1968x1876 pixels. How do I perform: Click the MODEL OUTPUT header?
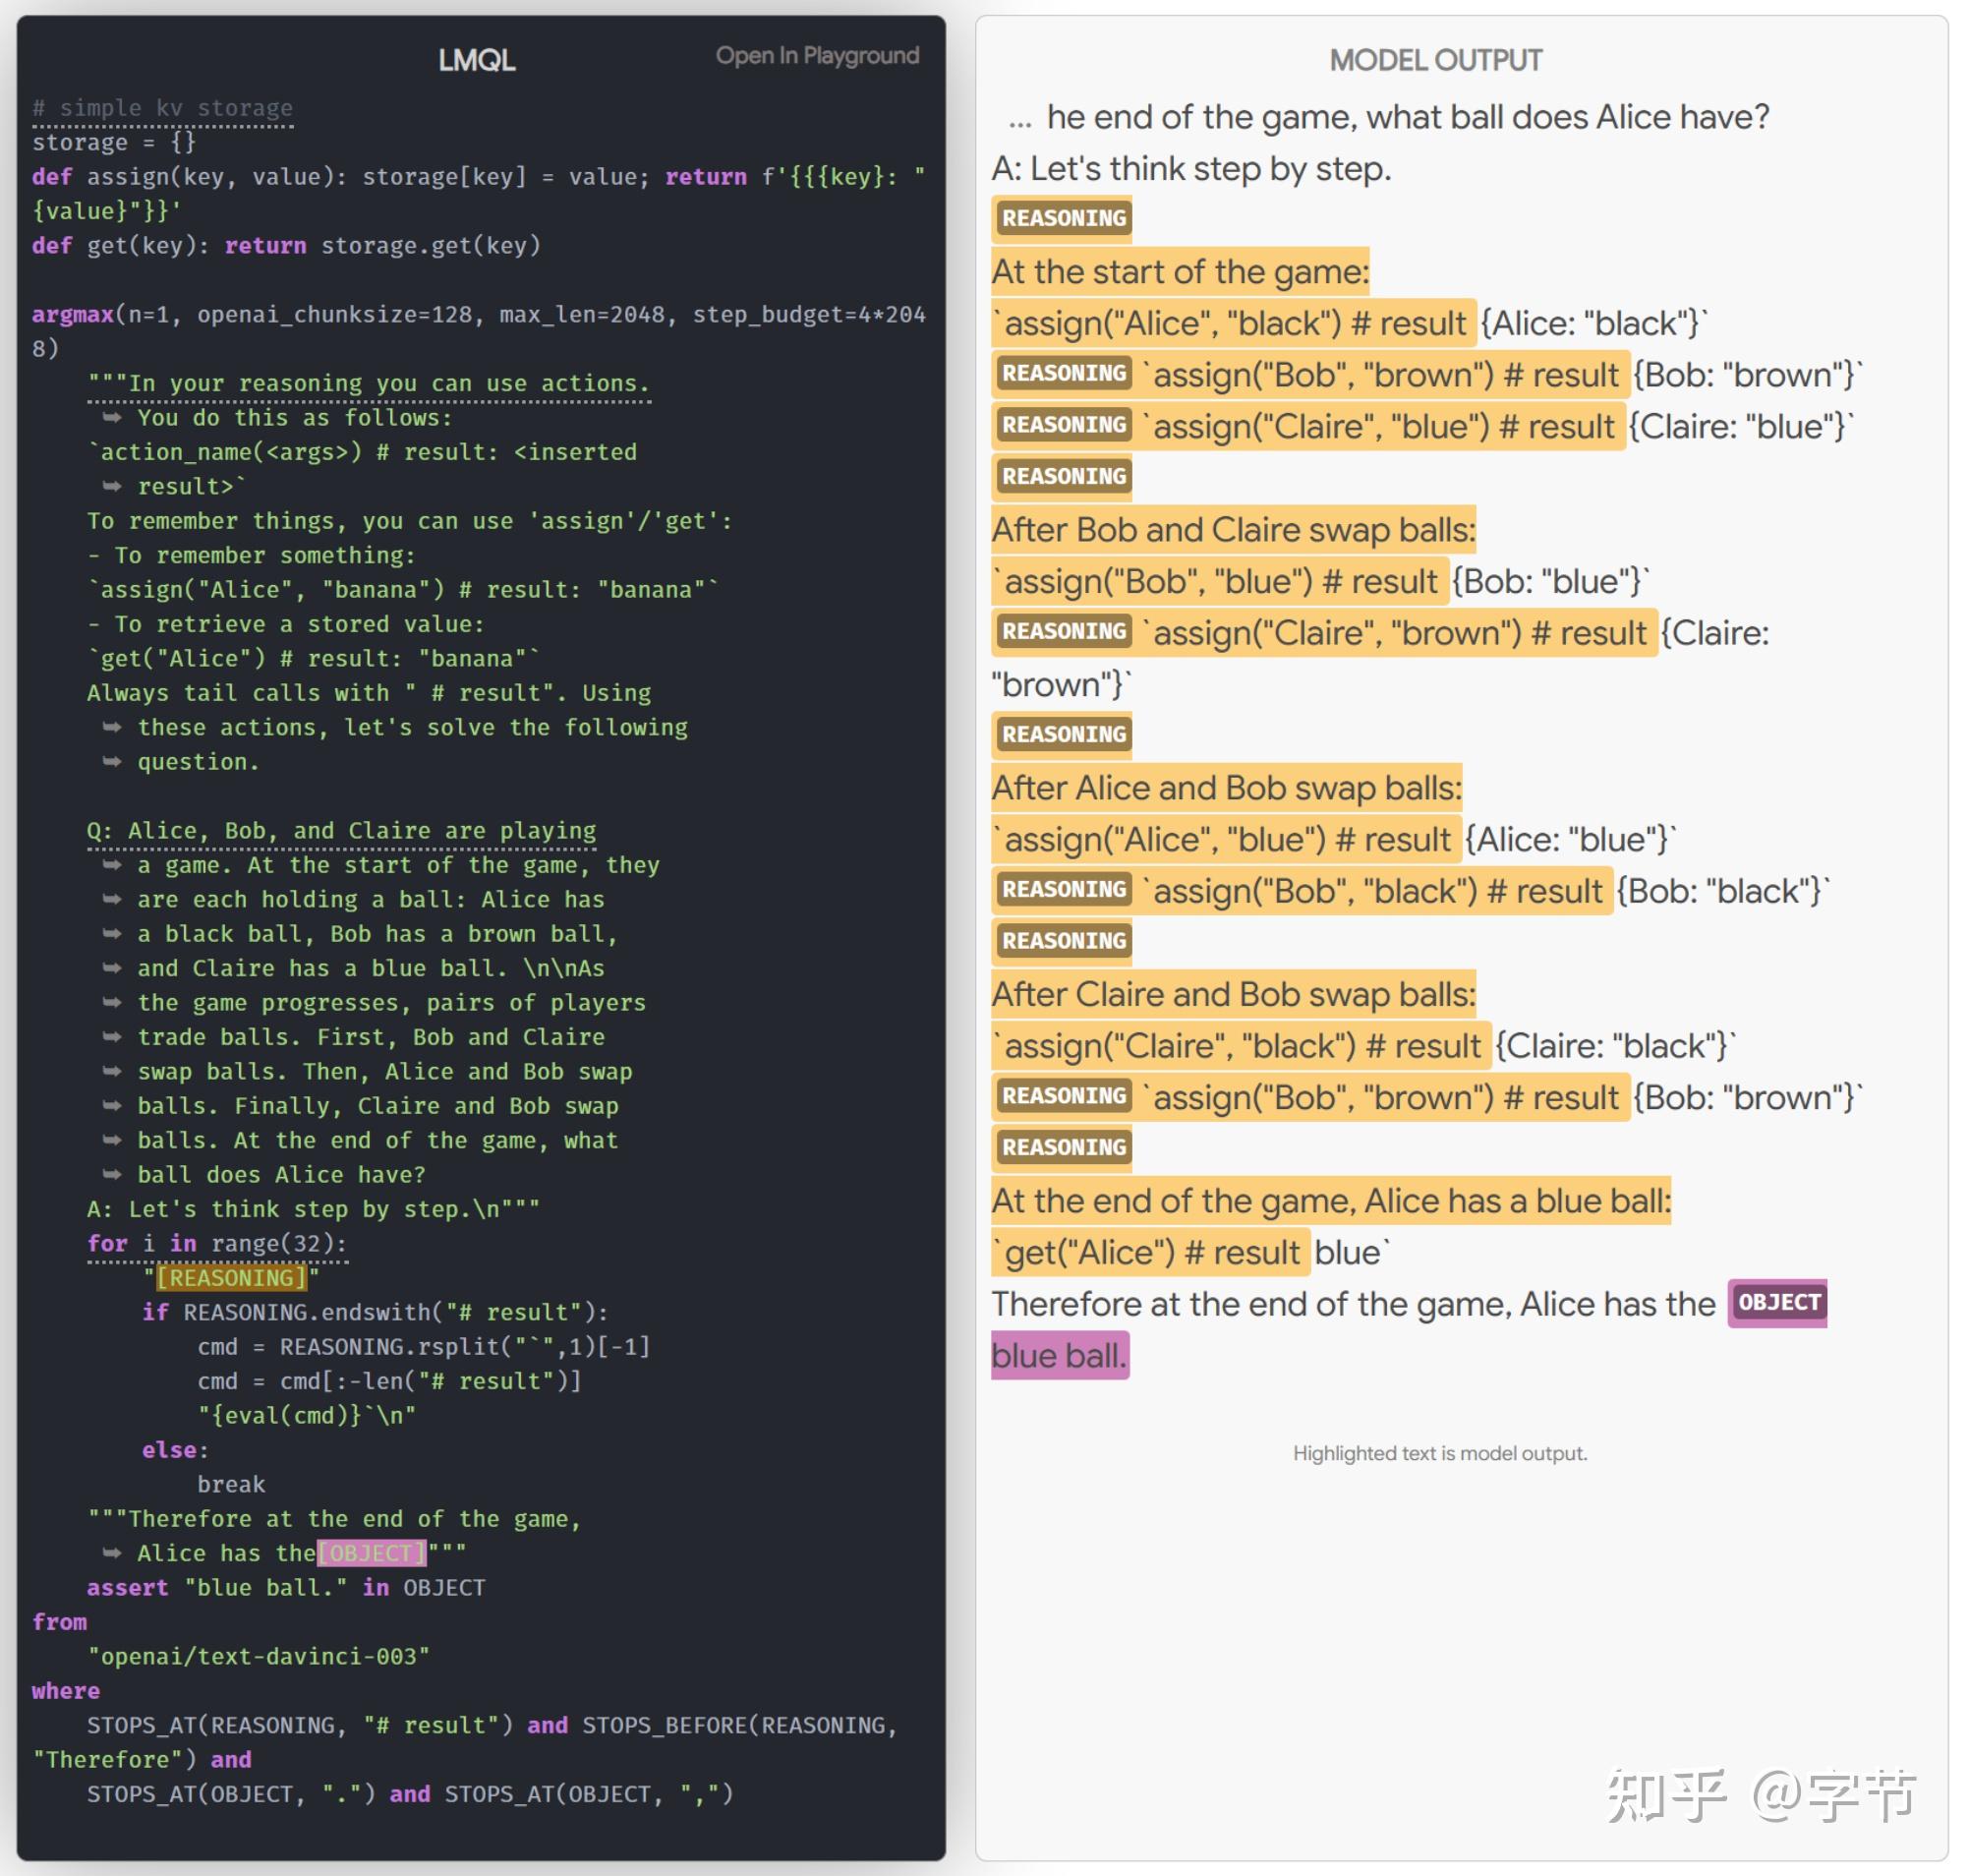(1434, 60)
